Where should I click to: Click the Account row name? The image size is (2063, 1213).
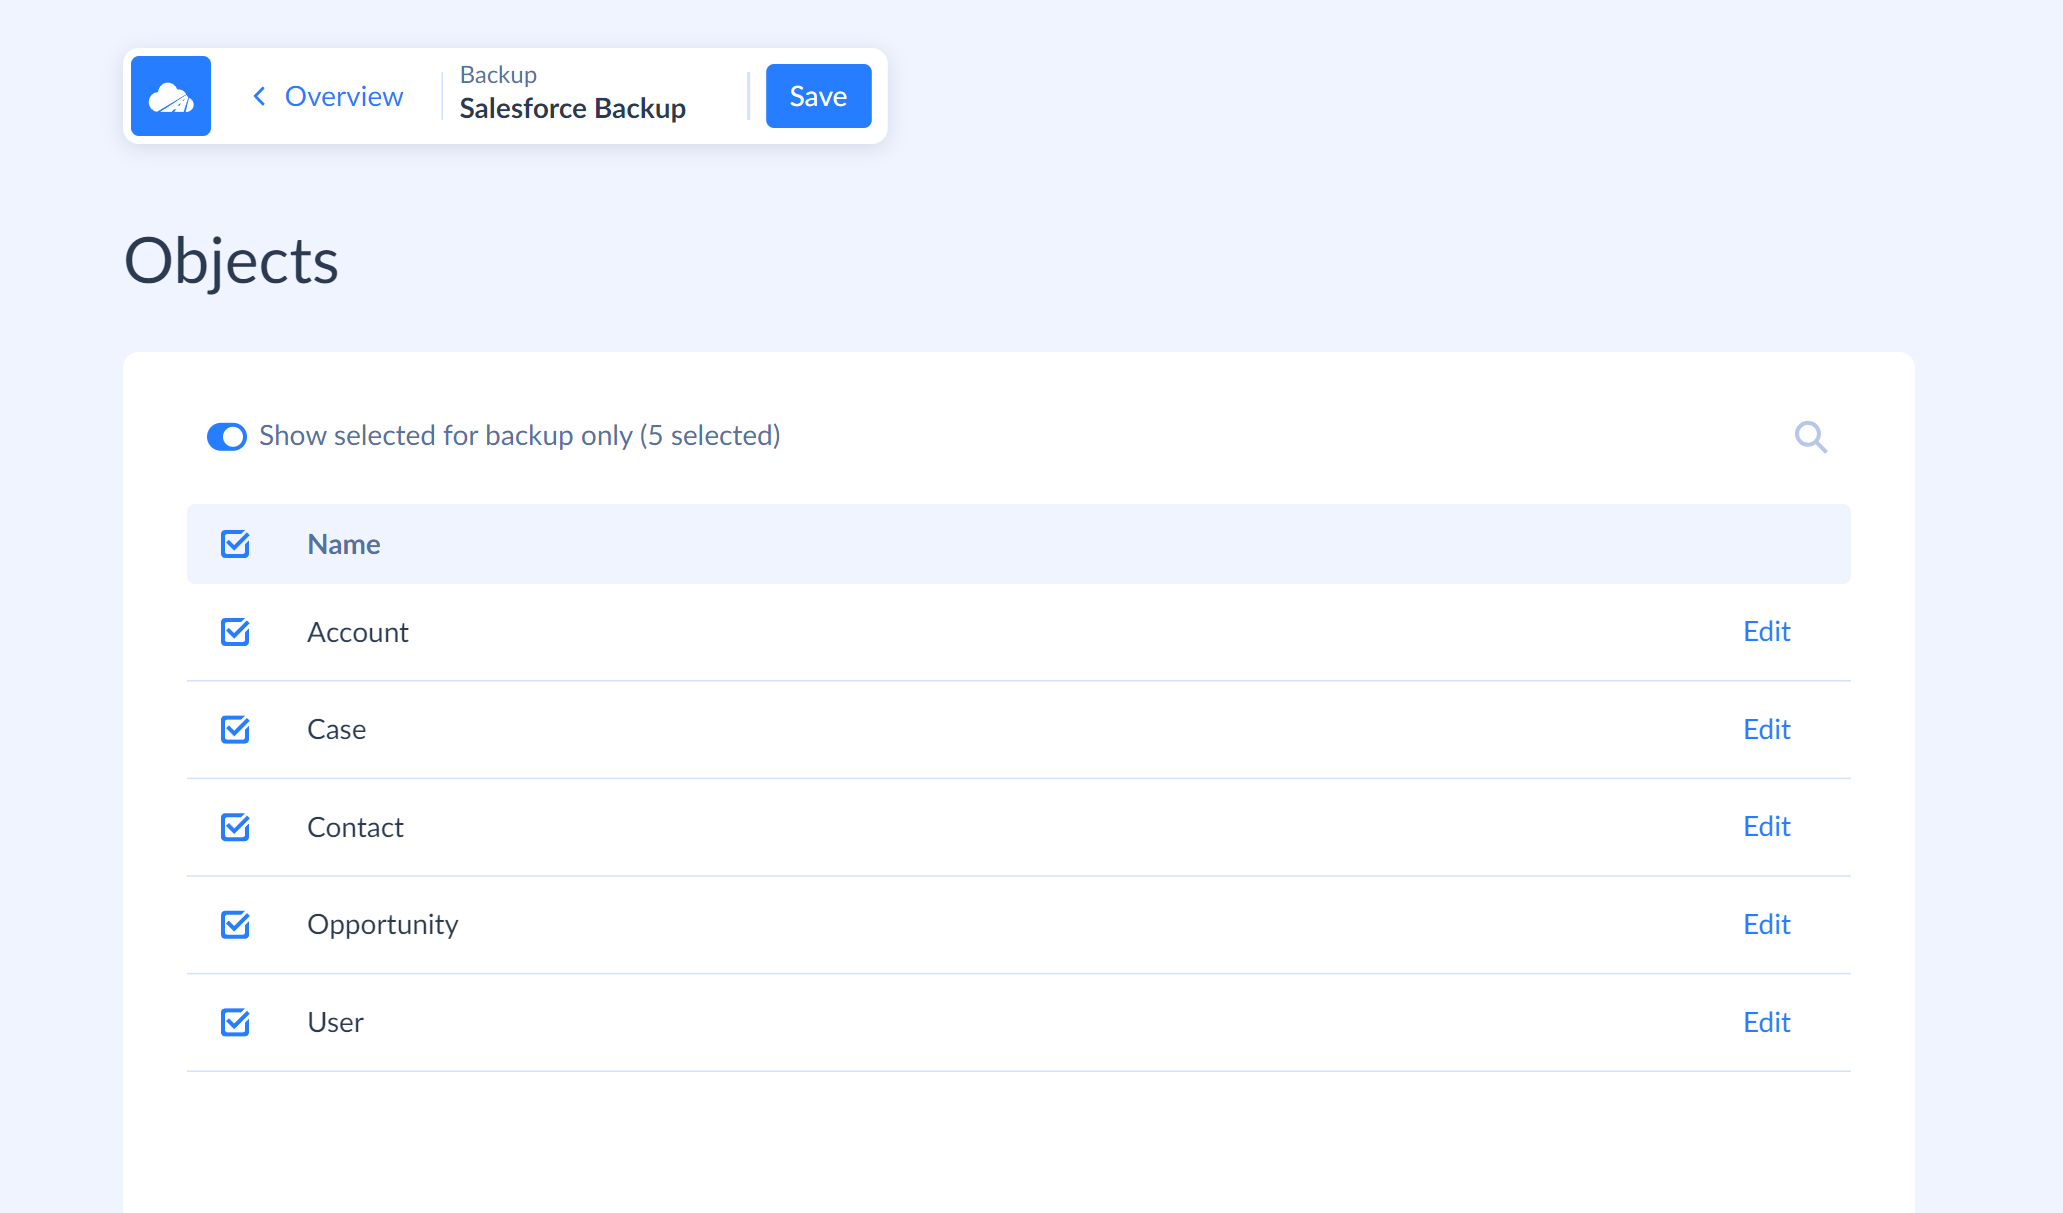(x=357, y=632)
